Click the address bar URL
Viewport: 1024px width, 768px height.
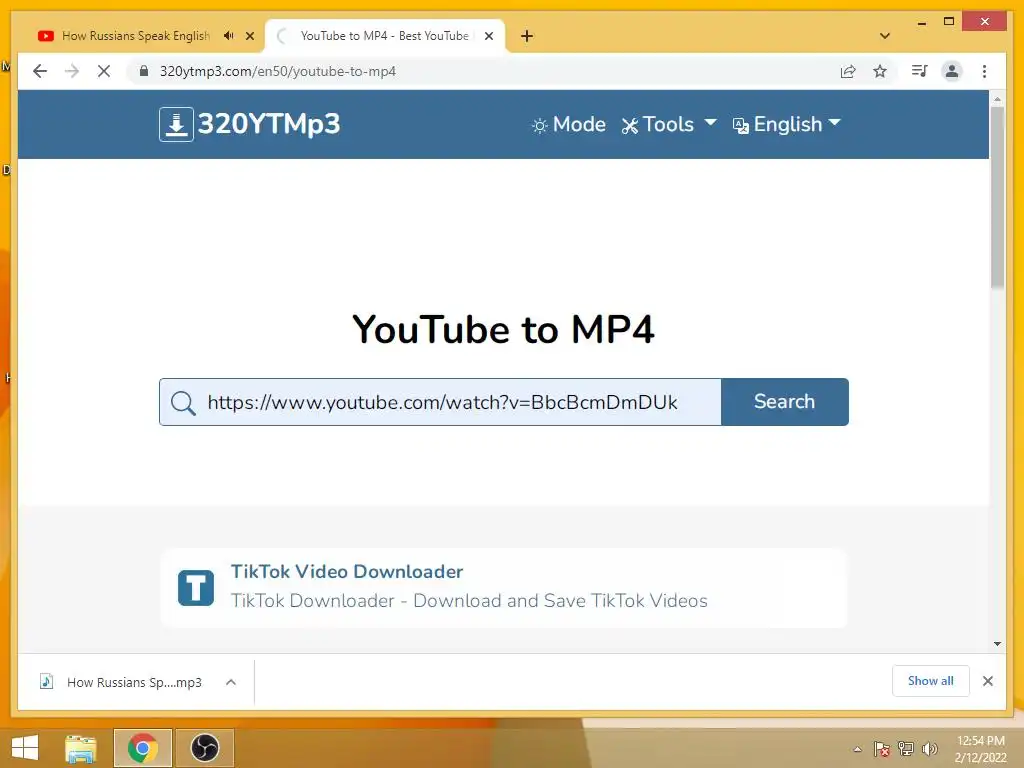[278, 71]
